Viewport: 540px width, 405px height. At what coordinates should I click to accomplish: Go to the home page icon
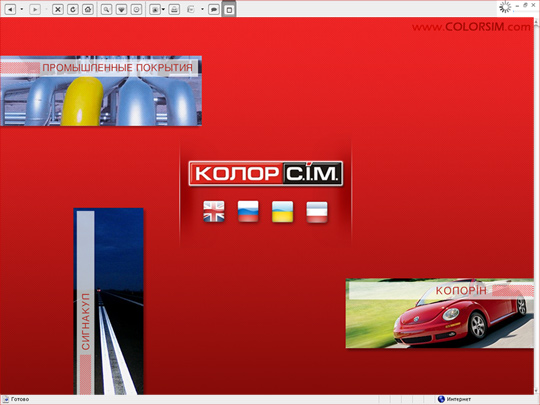tap(88, 9)
